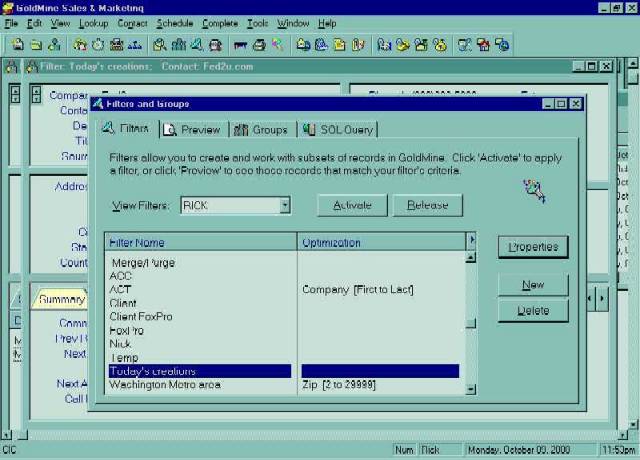640x460 pixels.
Task: Click the magnifying glass lookup toolbar icon
Action: [159, 45]
